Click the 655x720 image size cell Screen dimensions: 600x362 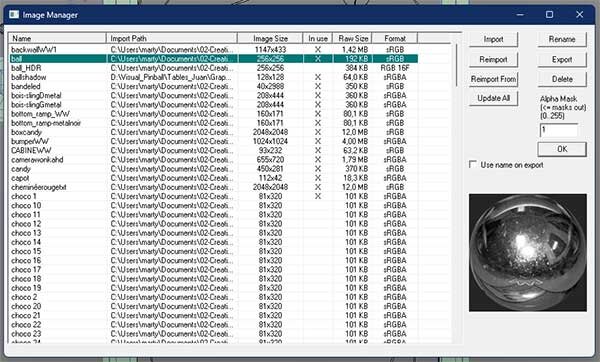(x=270, y=160)
